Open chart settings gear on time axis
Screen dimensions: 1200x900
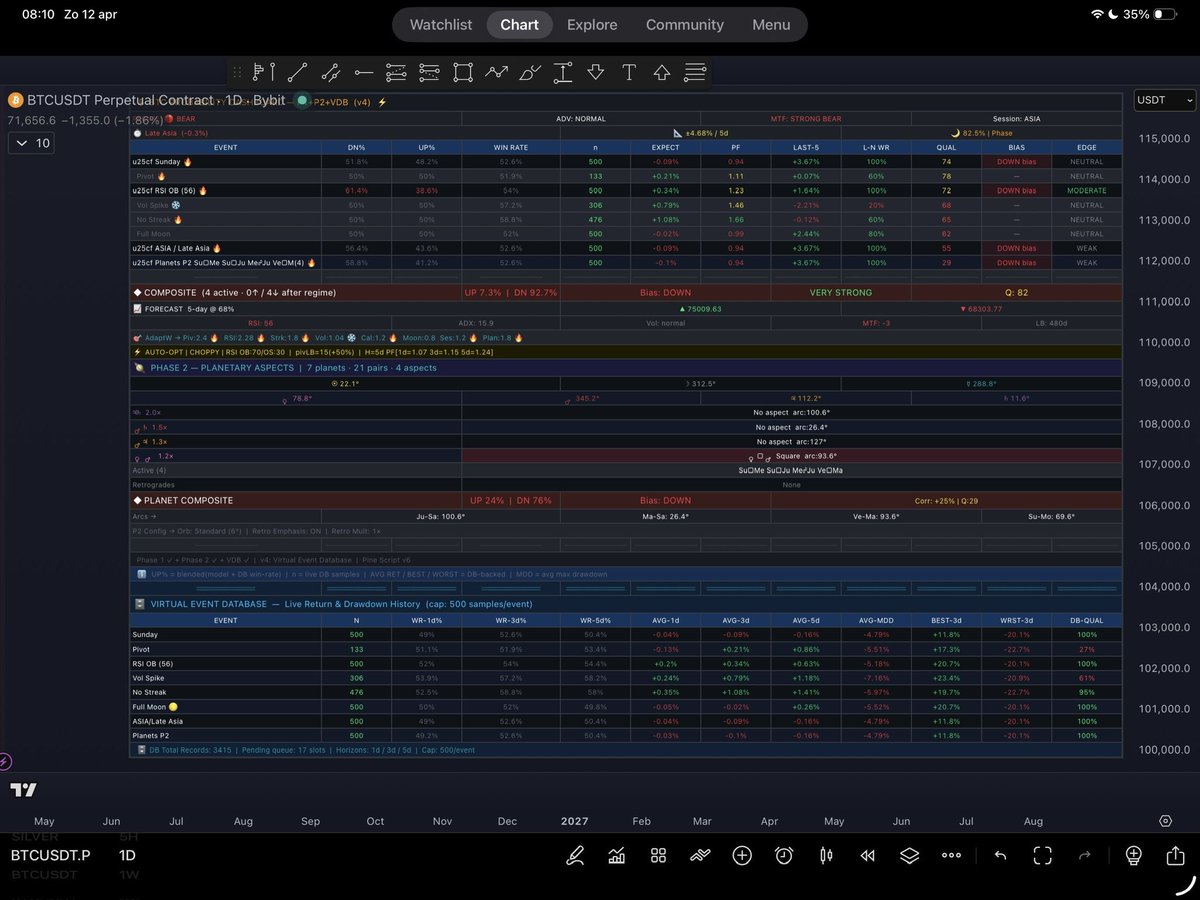click(x=1165, y=821)
